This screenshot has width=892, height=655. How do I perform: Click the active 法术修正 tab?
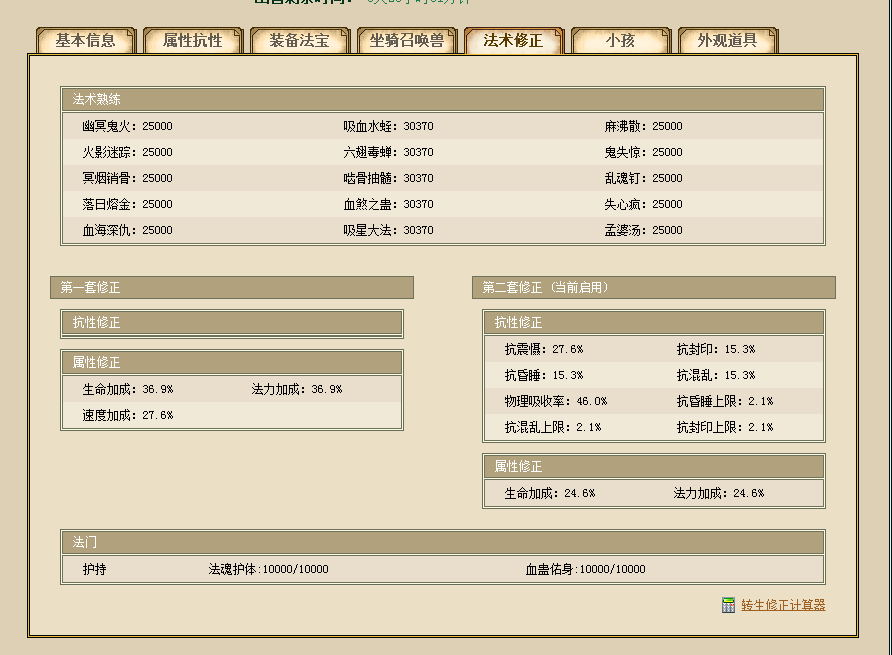click(x=513, y=41)
